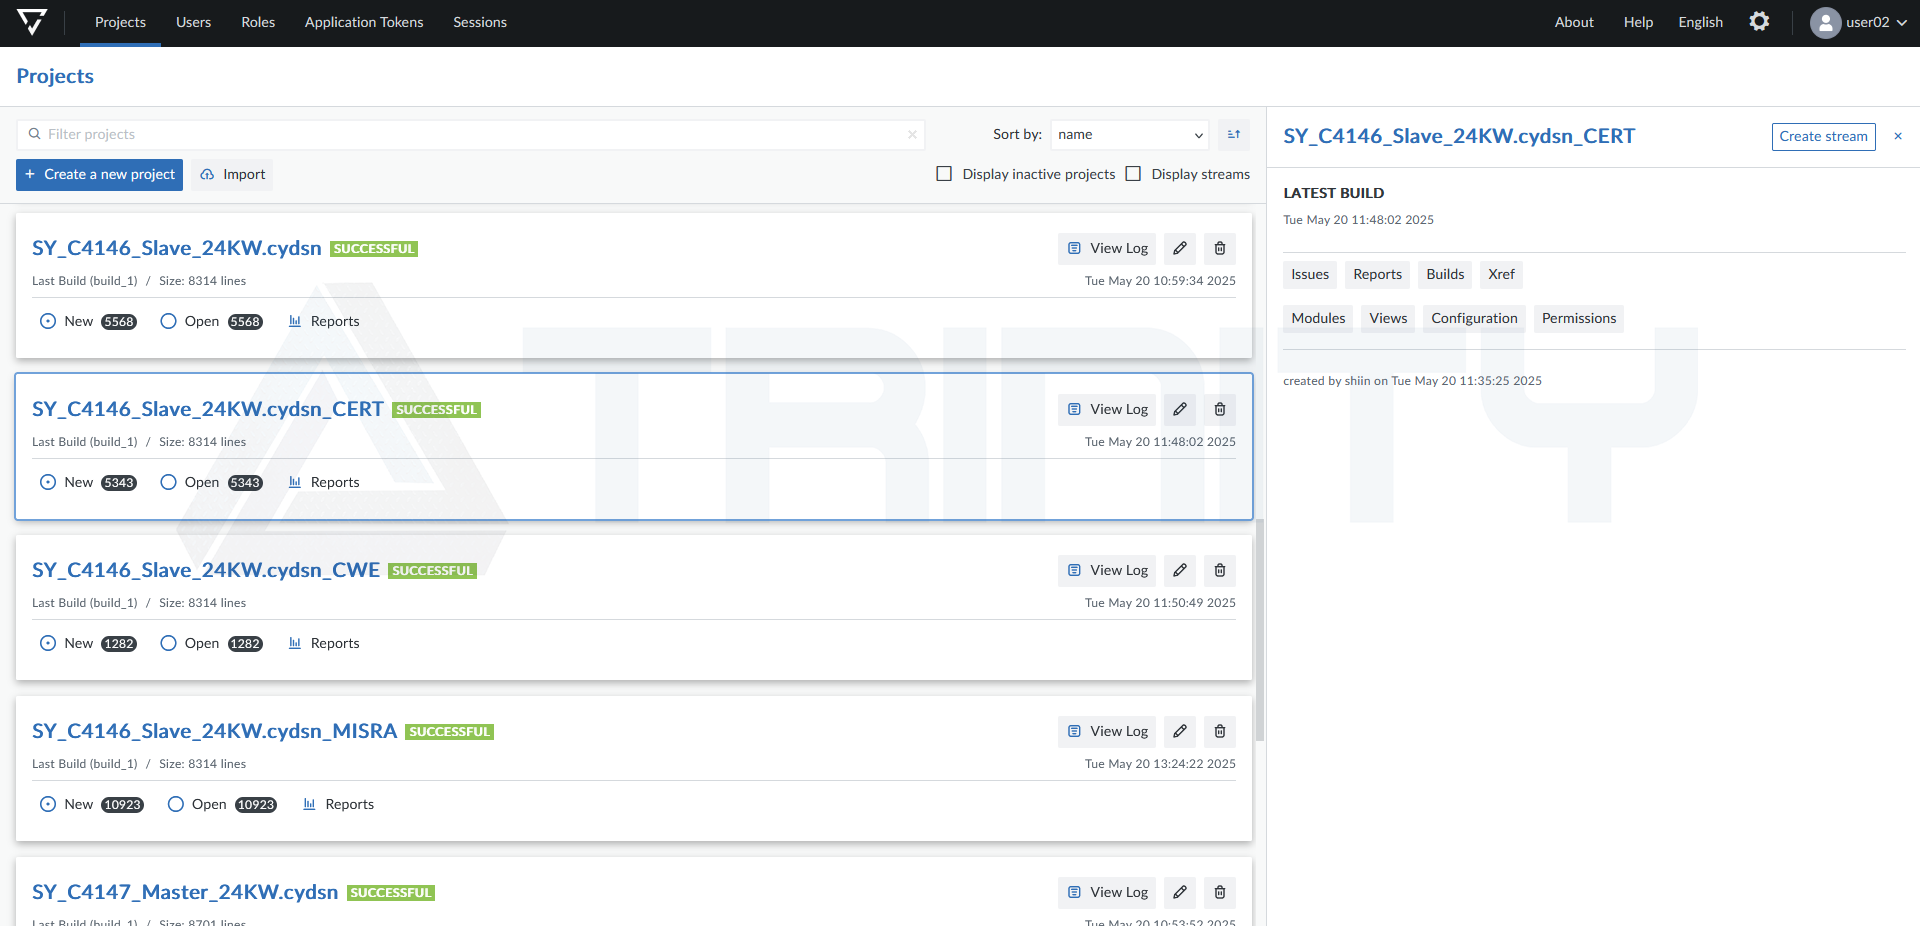The height and width of the screenshot is (926, 1920).
Task: Edit the SY_C4146_Slave_24KW.cydsn_MISRA project with the pencil icon
Action: (1180, 731)
